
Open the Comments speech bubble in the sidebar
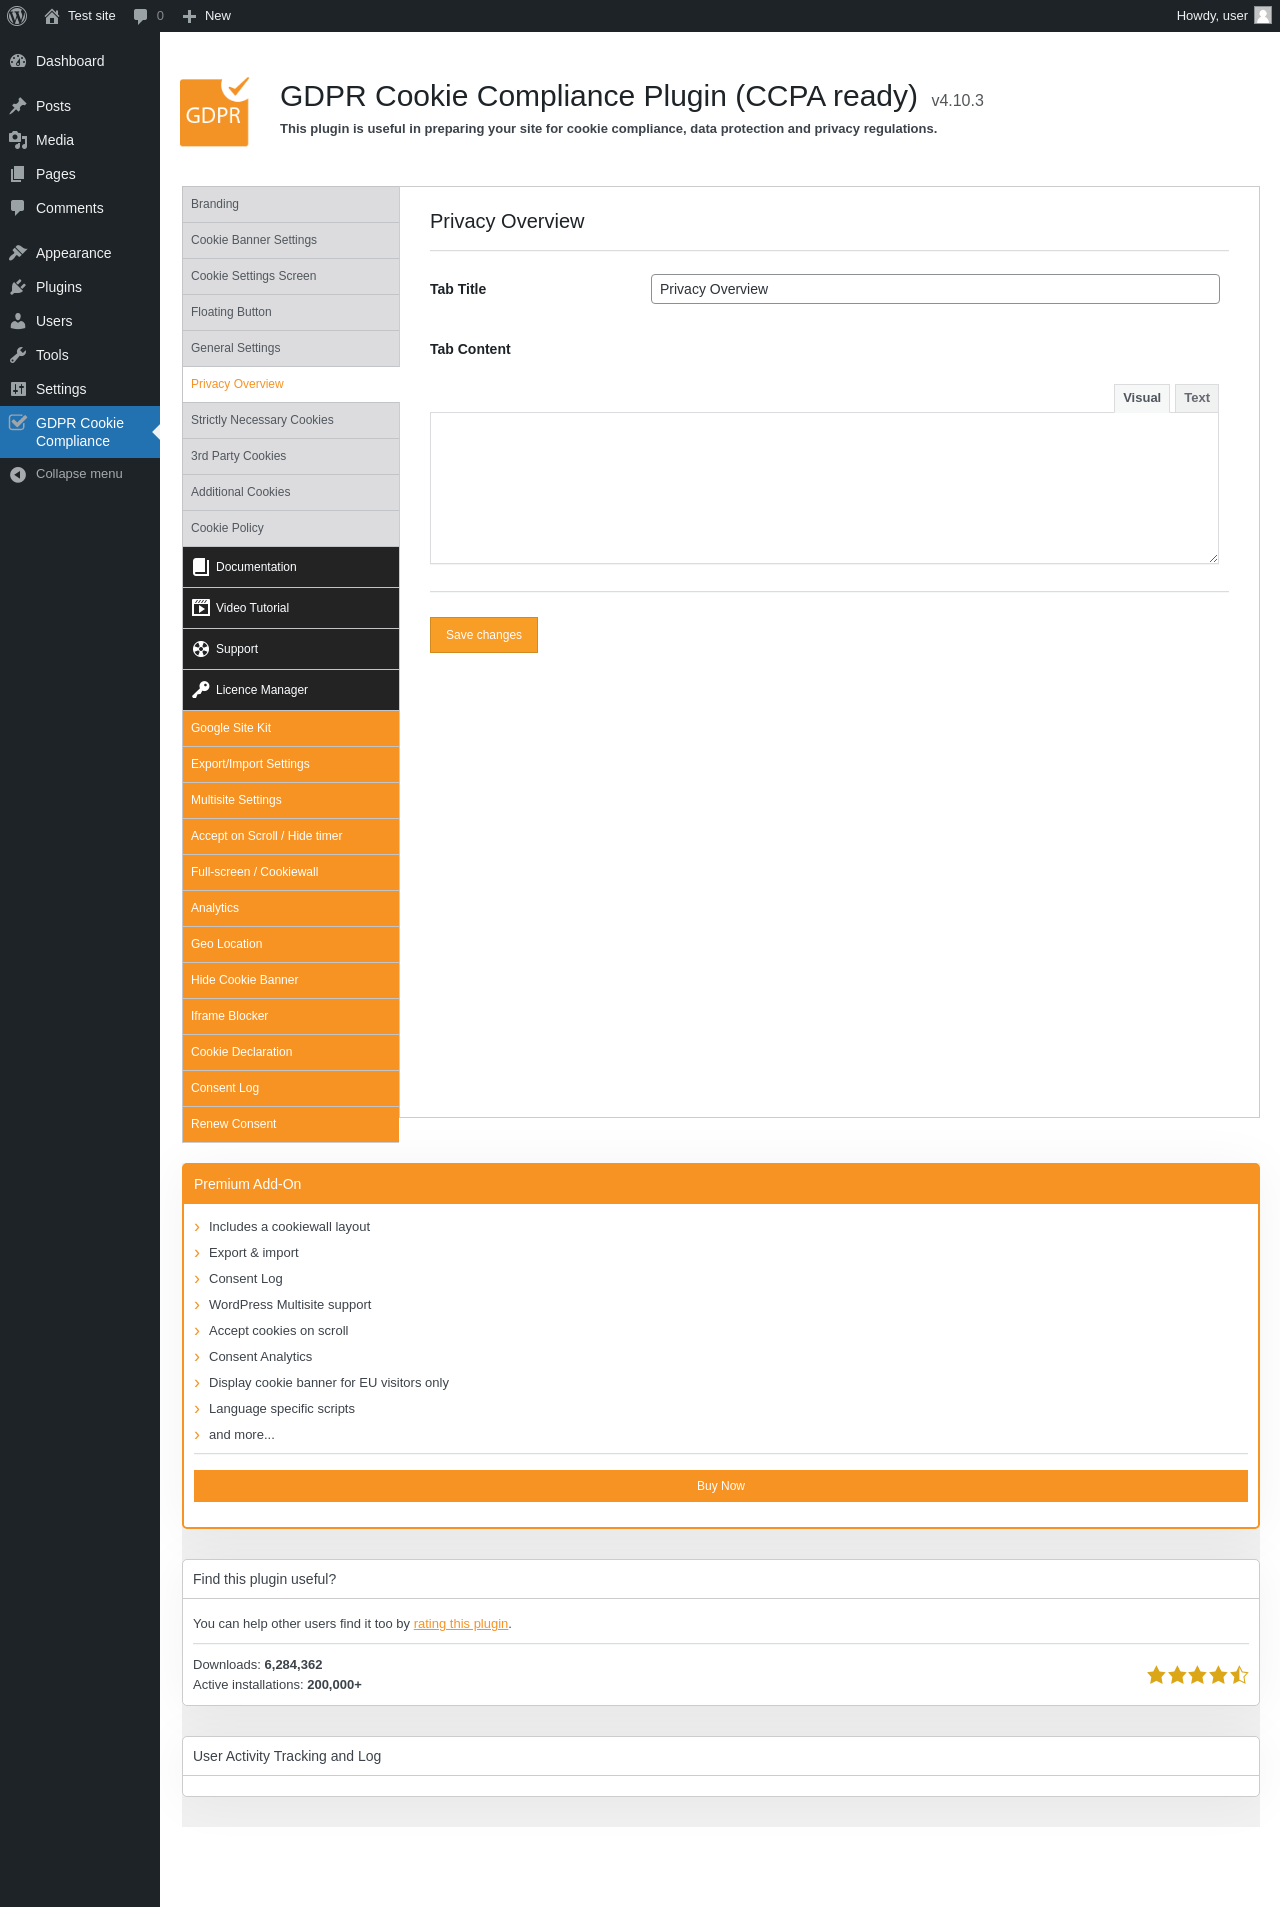[x=18, y=208]
